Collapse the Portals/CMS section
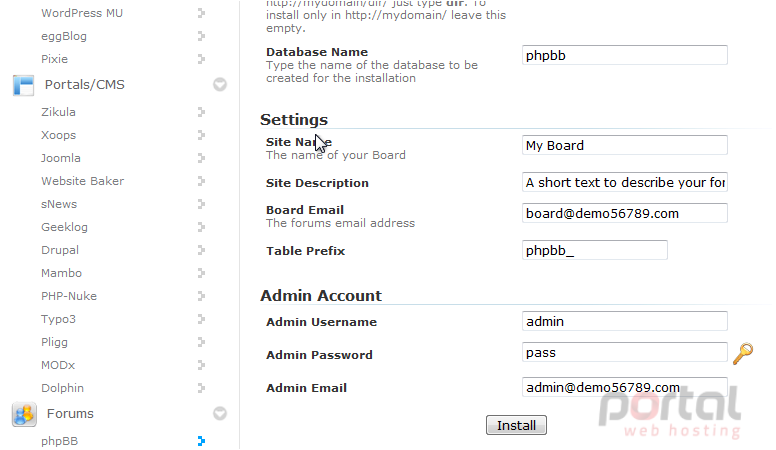 220,85
